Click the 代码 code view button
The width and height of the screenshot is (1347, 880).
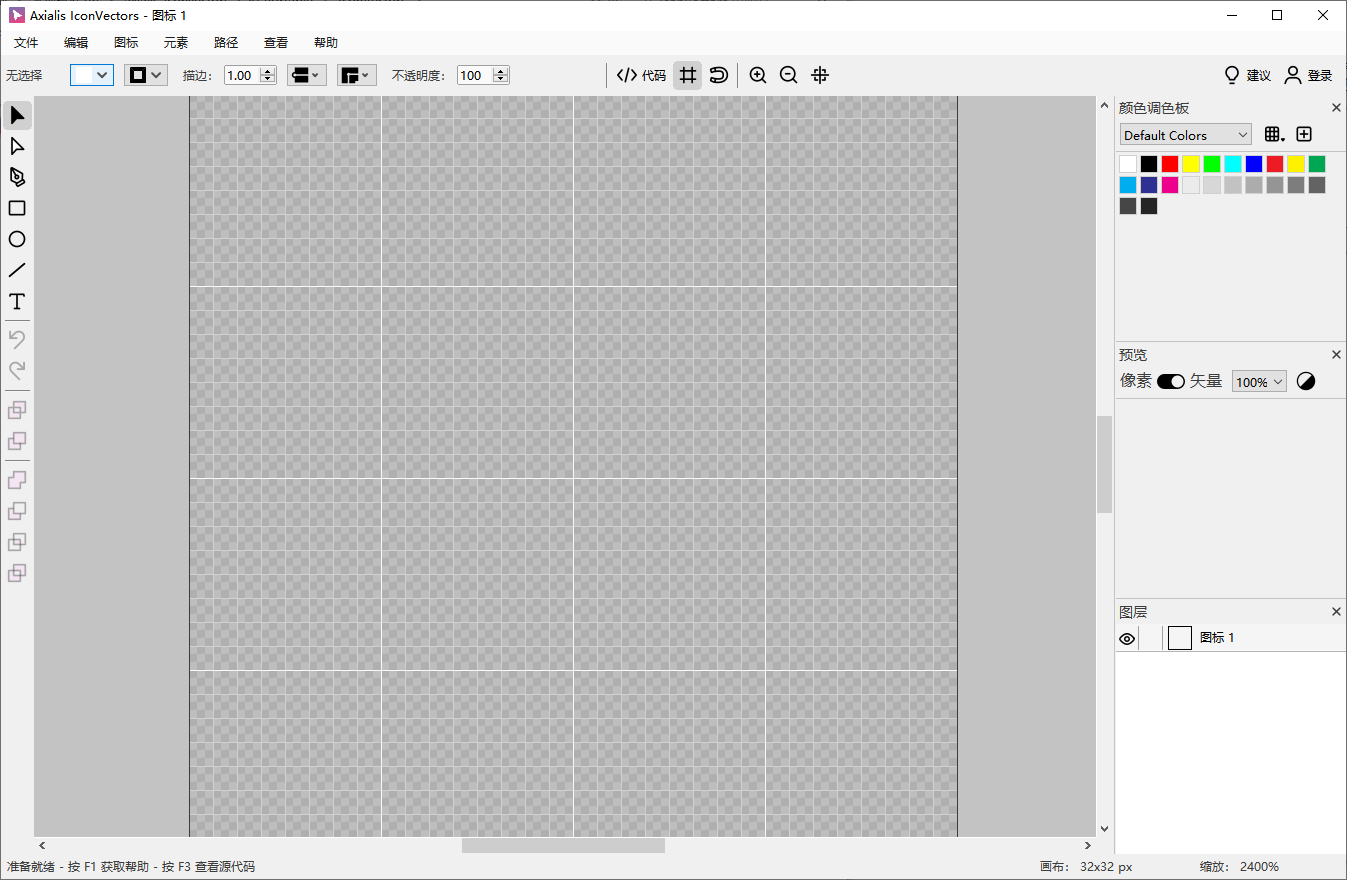641,75
